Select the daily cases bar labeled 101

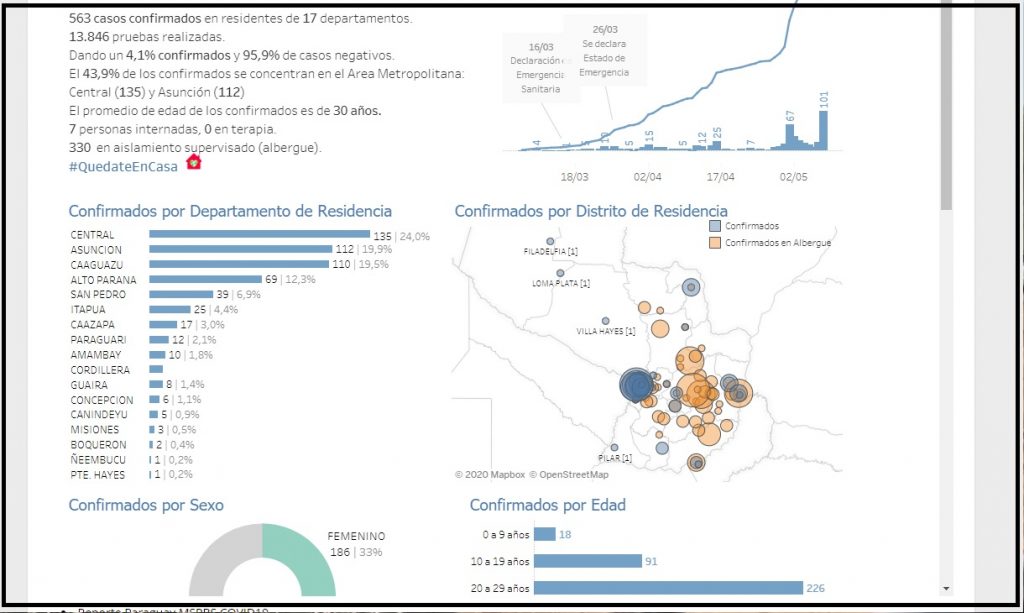point(824,129)
